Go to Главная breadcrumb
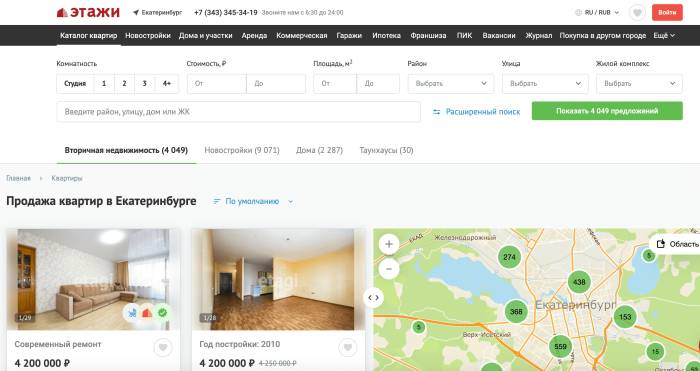700x371 pixels. point(18,178)
